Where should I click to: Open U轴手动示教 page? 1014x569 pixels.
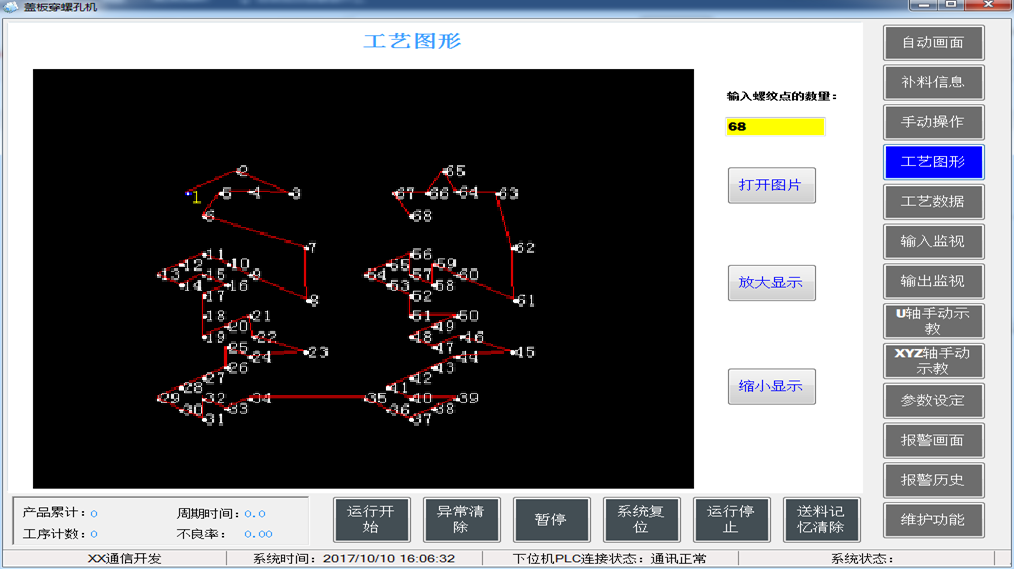pos(933,321)
